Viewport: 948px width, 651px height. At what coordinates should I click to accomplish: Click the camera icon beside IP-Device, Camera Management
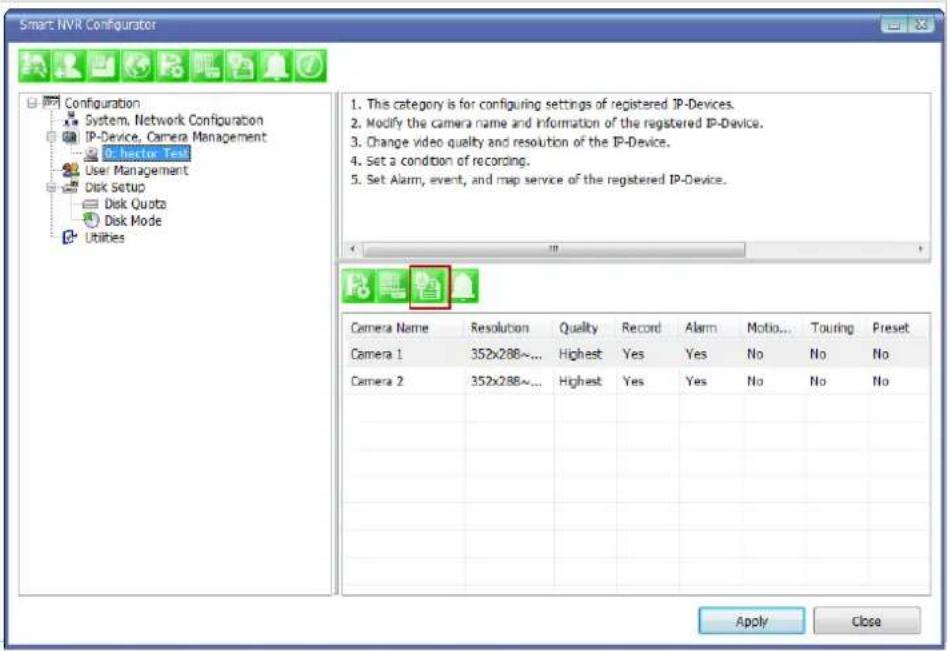pyautogui.click(x=71, y=137)
